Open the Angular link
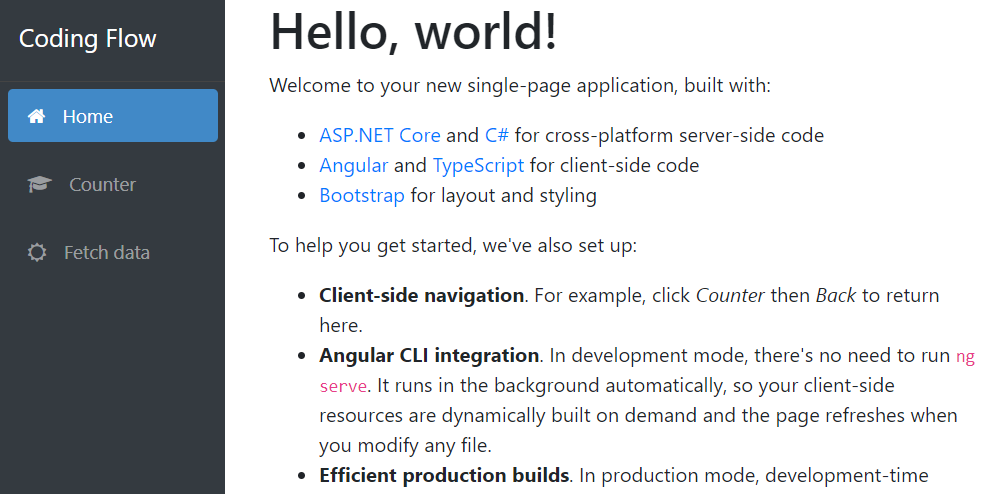Screen dimensions: 1000x494 click(x=353, y=165)
